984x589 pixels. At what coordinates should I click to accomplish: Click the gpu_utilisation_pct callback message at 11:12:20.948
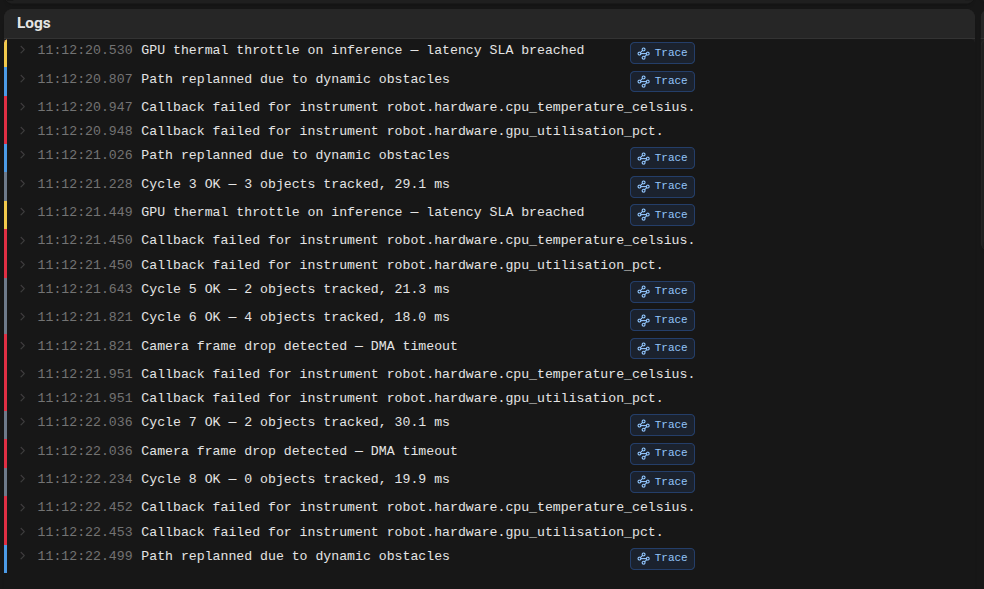tap(402, 131)
